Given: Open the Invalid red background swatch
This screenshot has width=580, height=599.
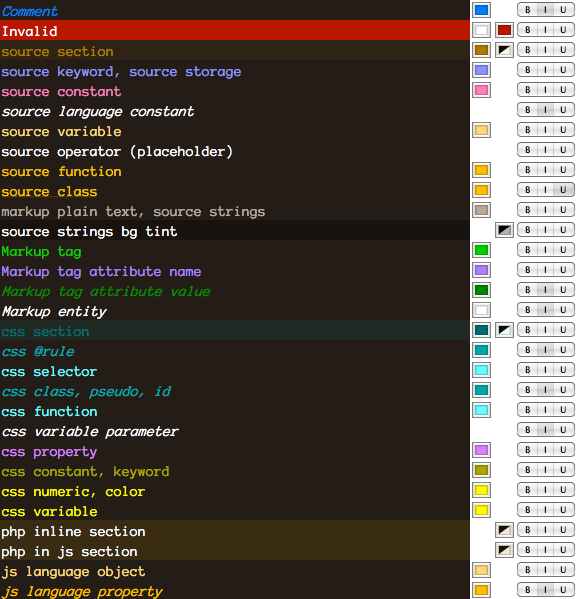Looking at the screenshot, I should point(504,30).
